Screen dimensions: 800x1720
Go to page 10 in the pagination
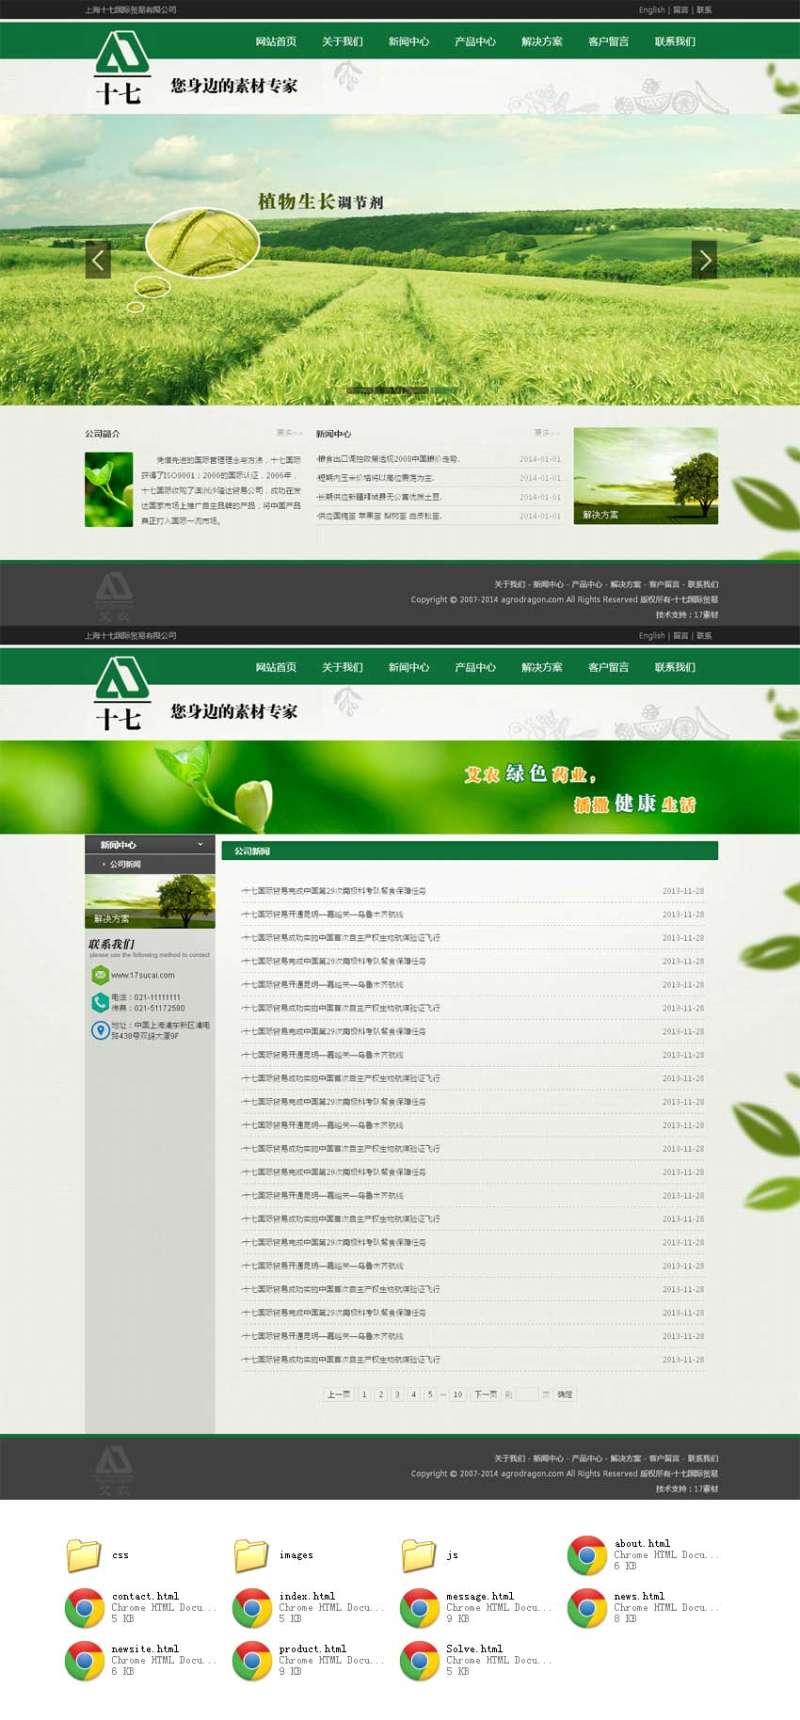(x=457, y=1394)
